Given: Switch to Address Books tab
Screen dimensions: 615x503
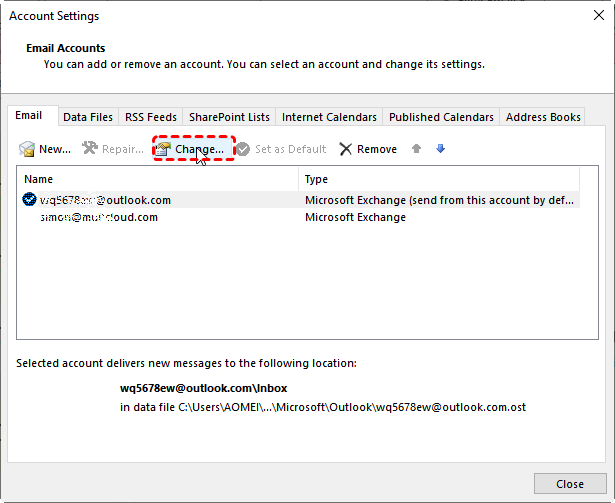Looking at the screenshot, I should pos(543,117).
